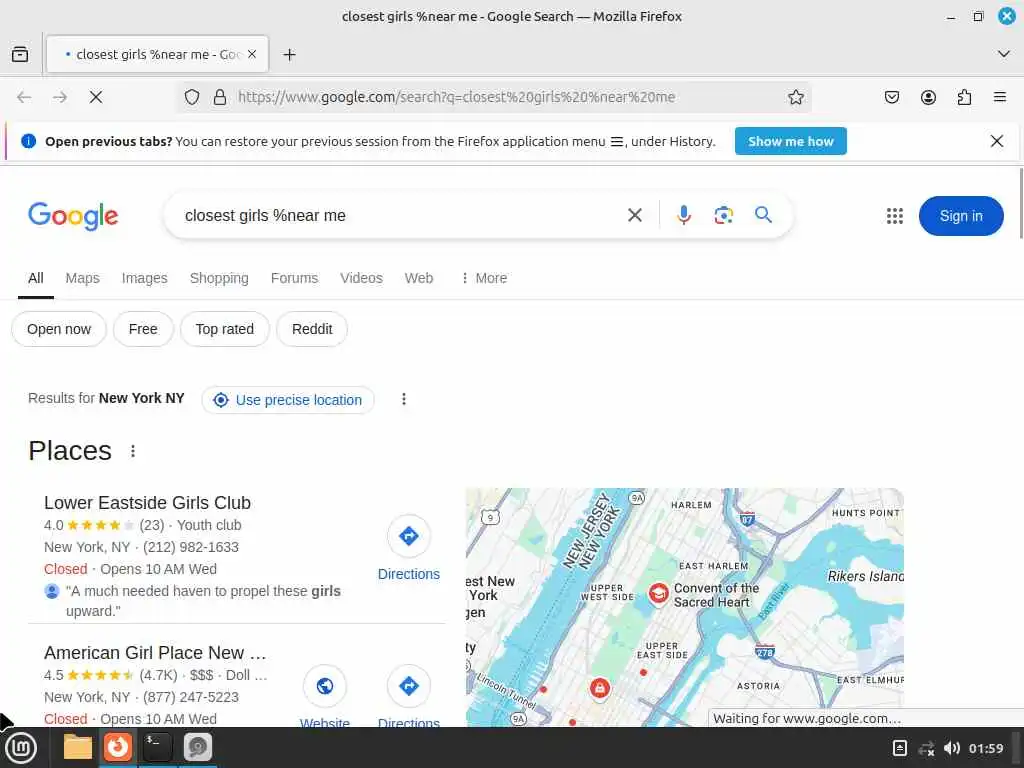Go forward one page
The image size is (1024, 768).
click(60, 97)
